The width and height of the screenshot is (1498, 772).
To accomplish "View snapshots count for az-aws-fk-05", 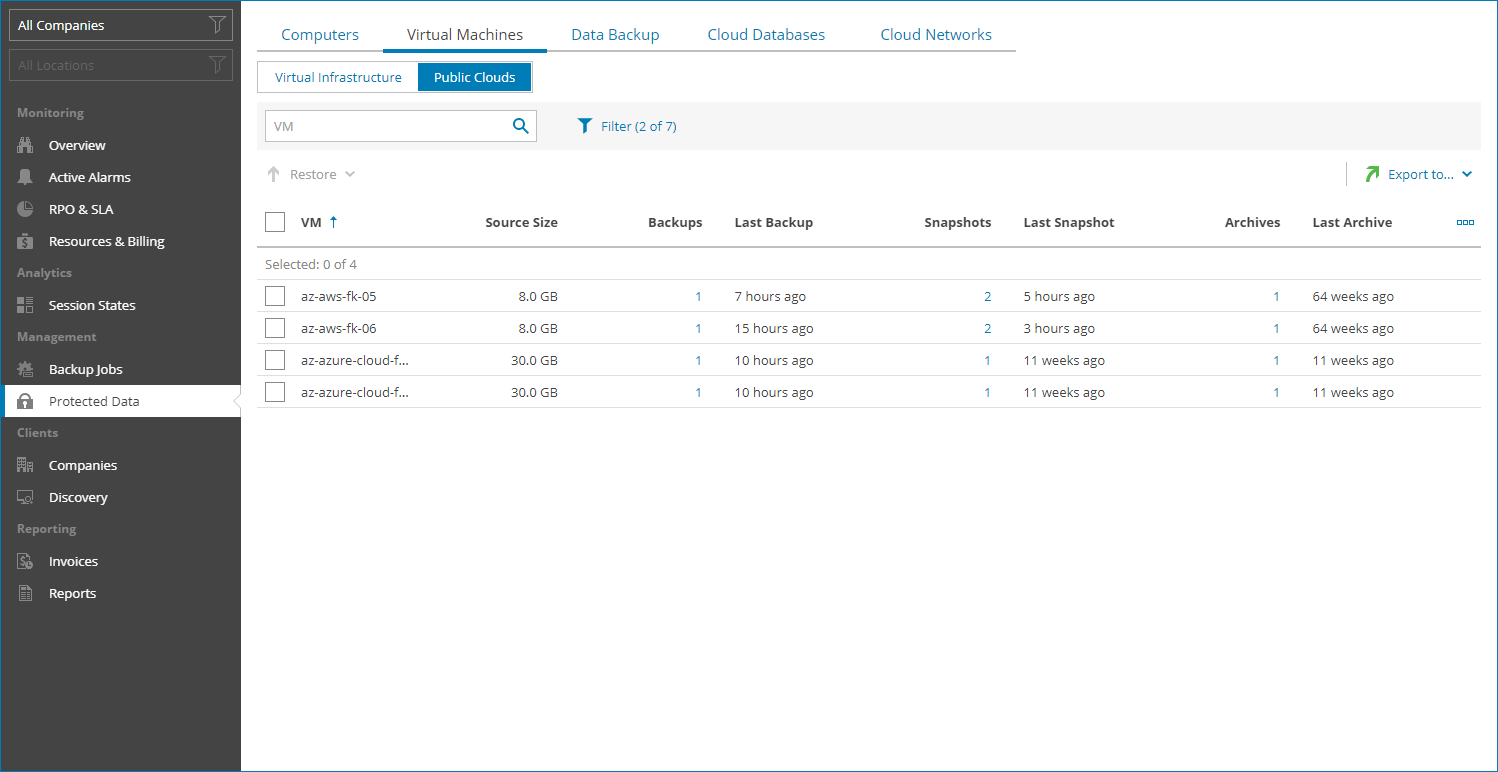I will [x=987, y=295].
